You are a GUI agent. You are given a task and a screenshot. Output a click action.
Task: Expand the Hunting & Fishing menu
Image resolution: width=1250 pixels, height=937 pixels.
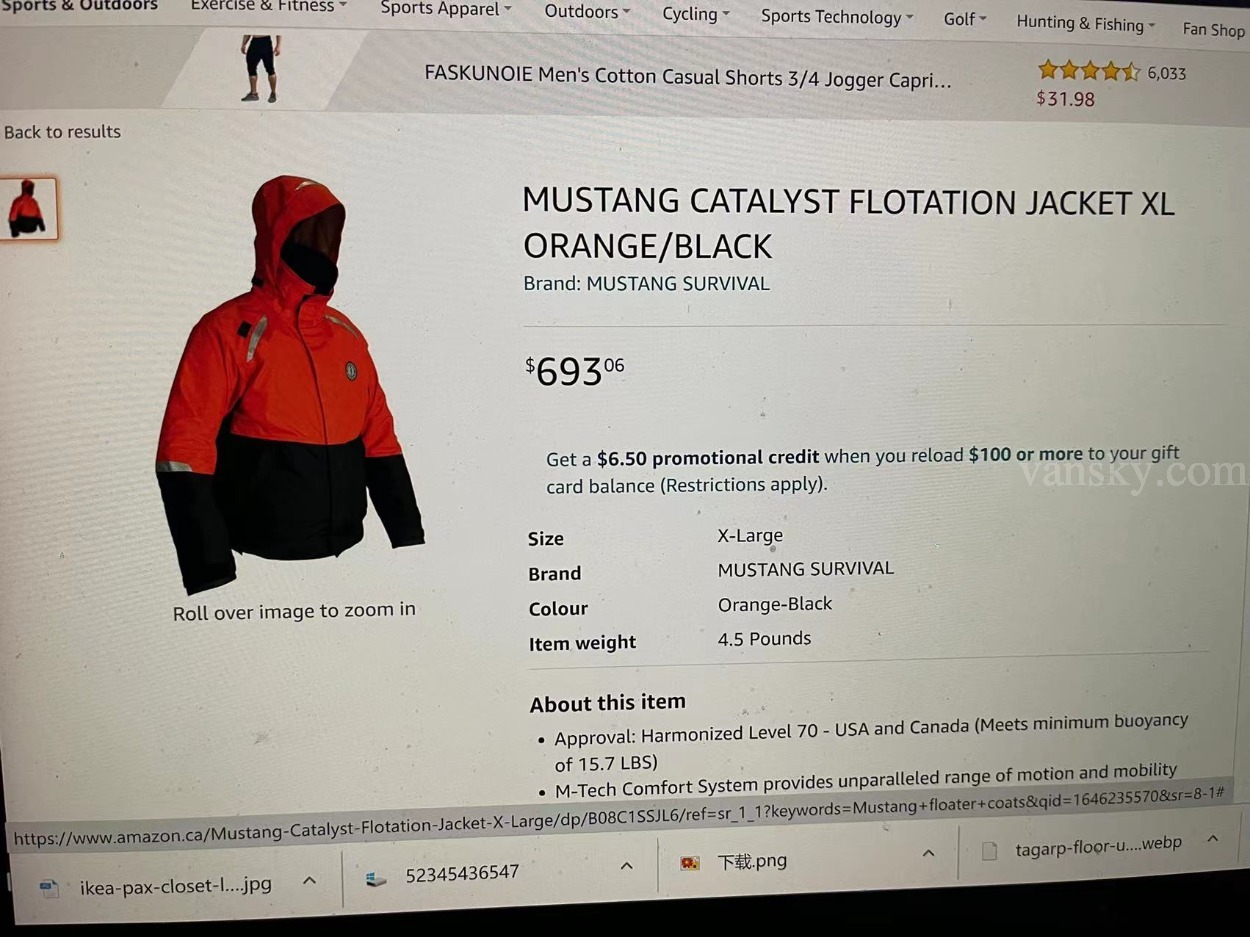coord(1086,23)
